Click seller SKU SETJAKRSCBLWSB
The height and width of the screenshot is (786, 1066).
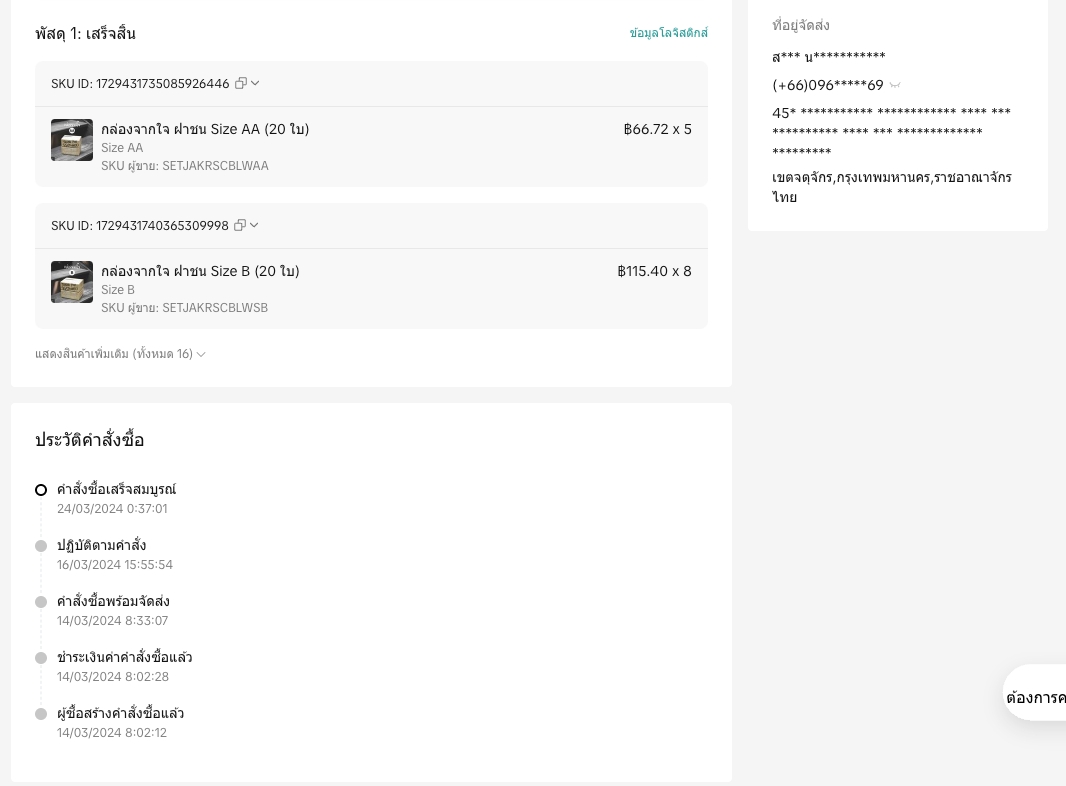click(184, 308)
